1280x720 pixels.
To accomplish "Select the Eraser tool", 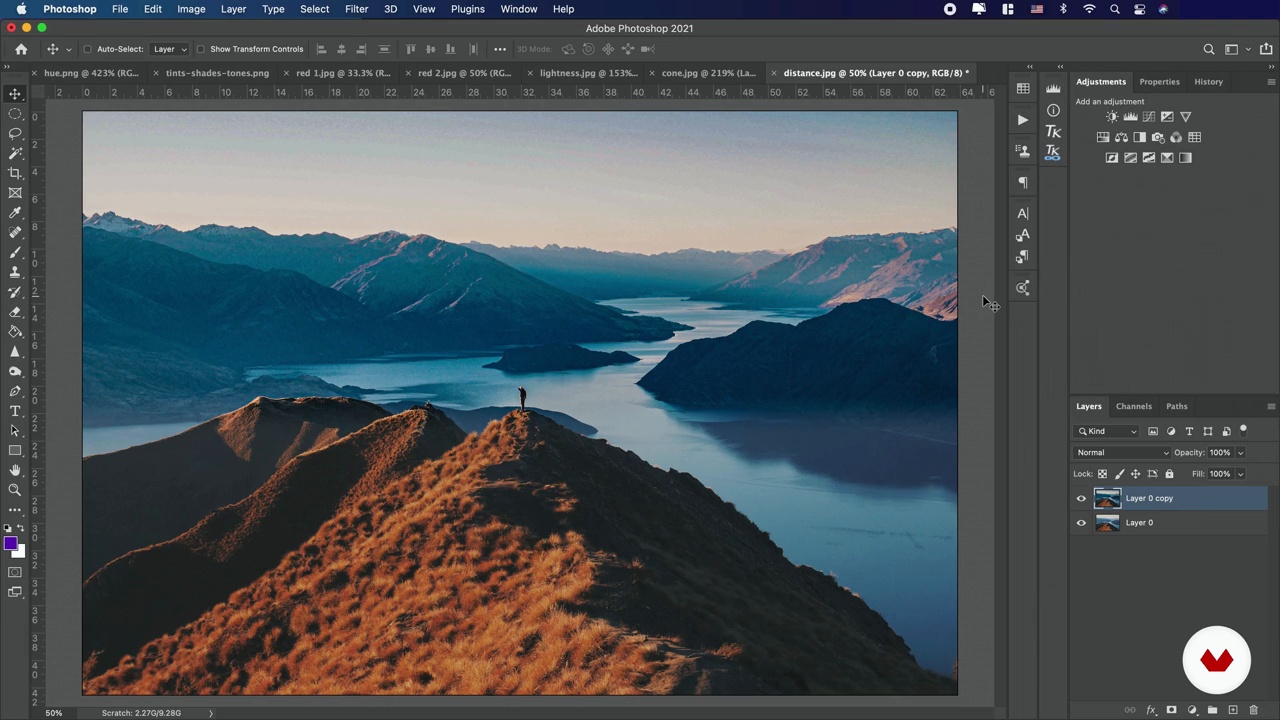I will click(15, 311).
